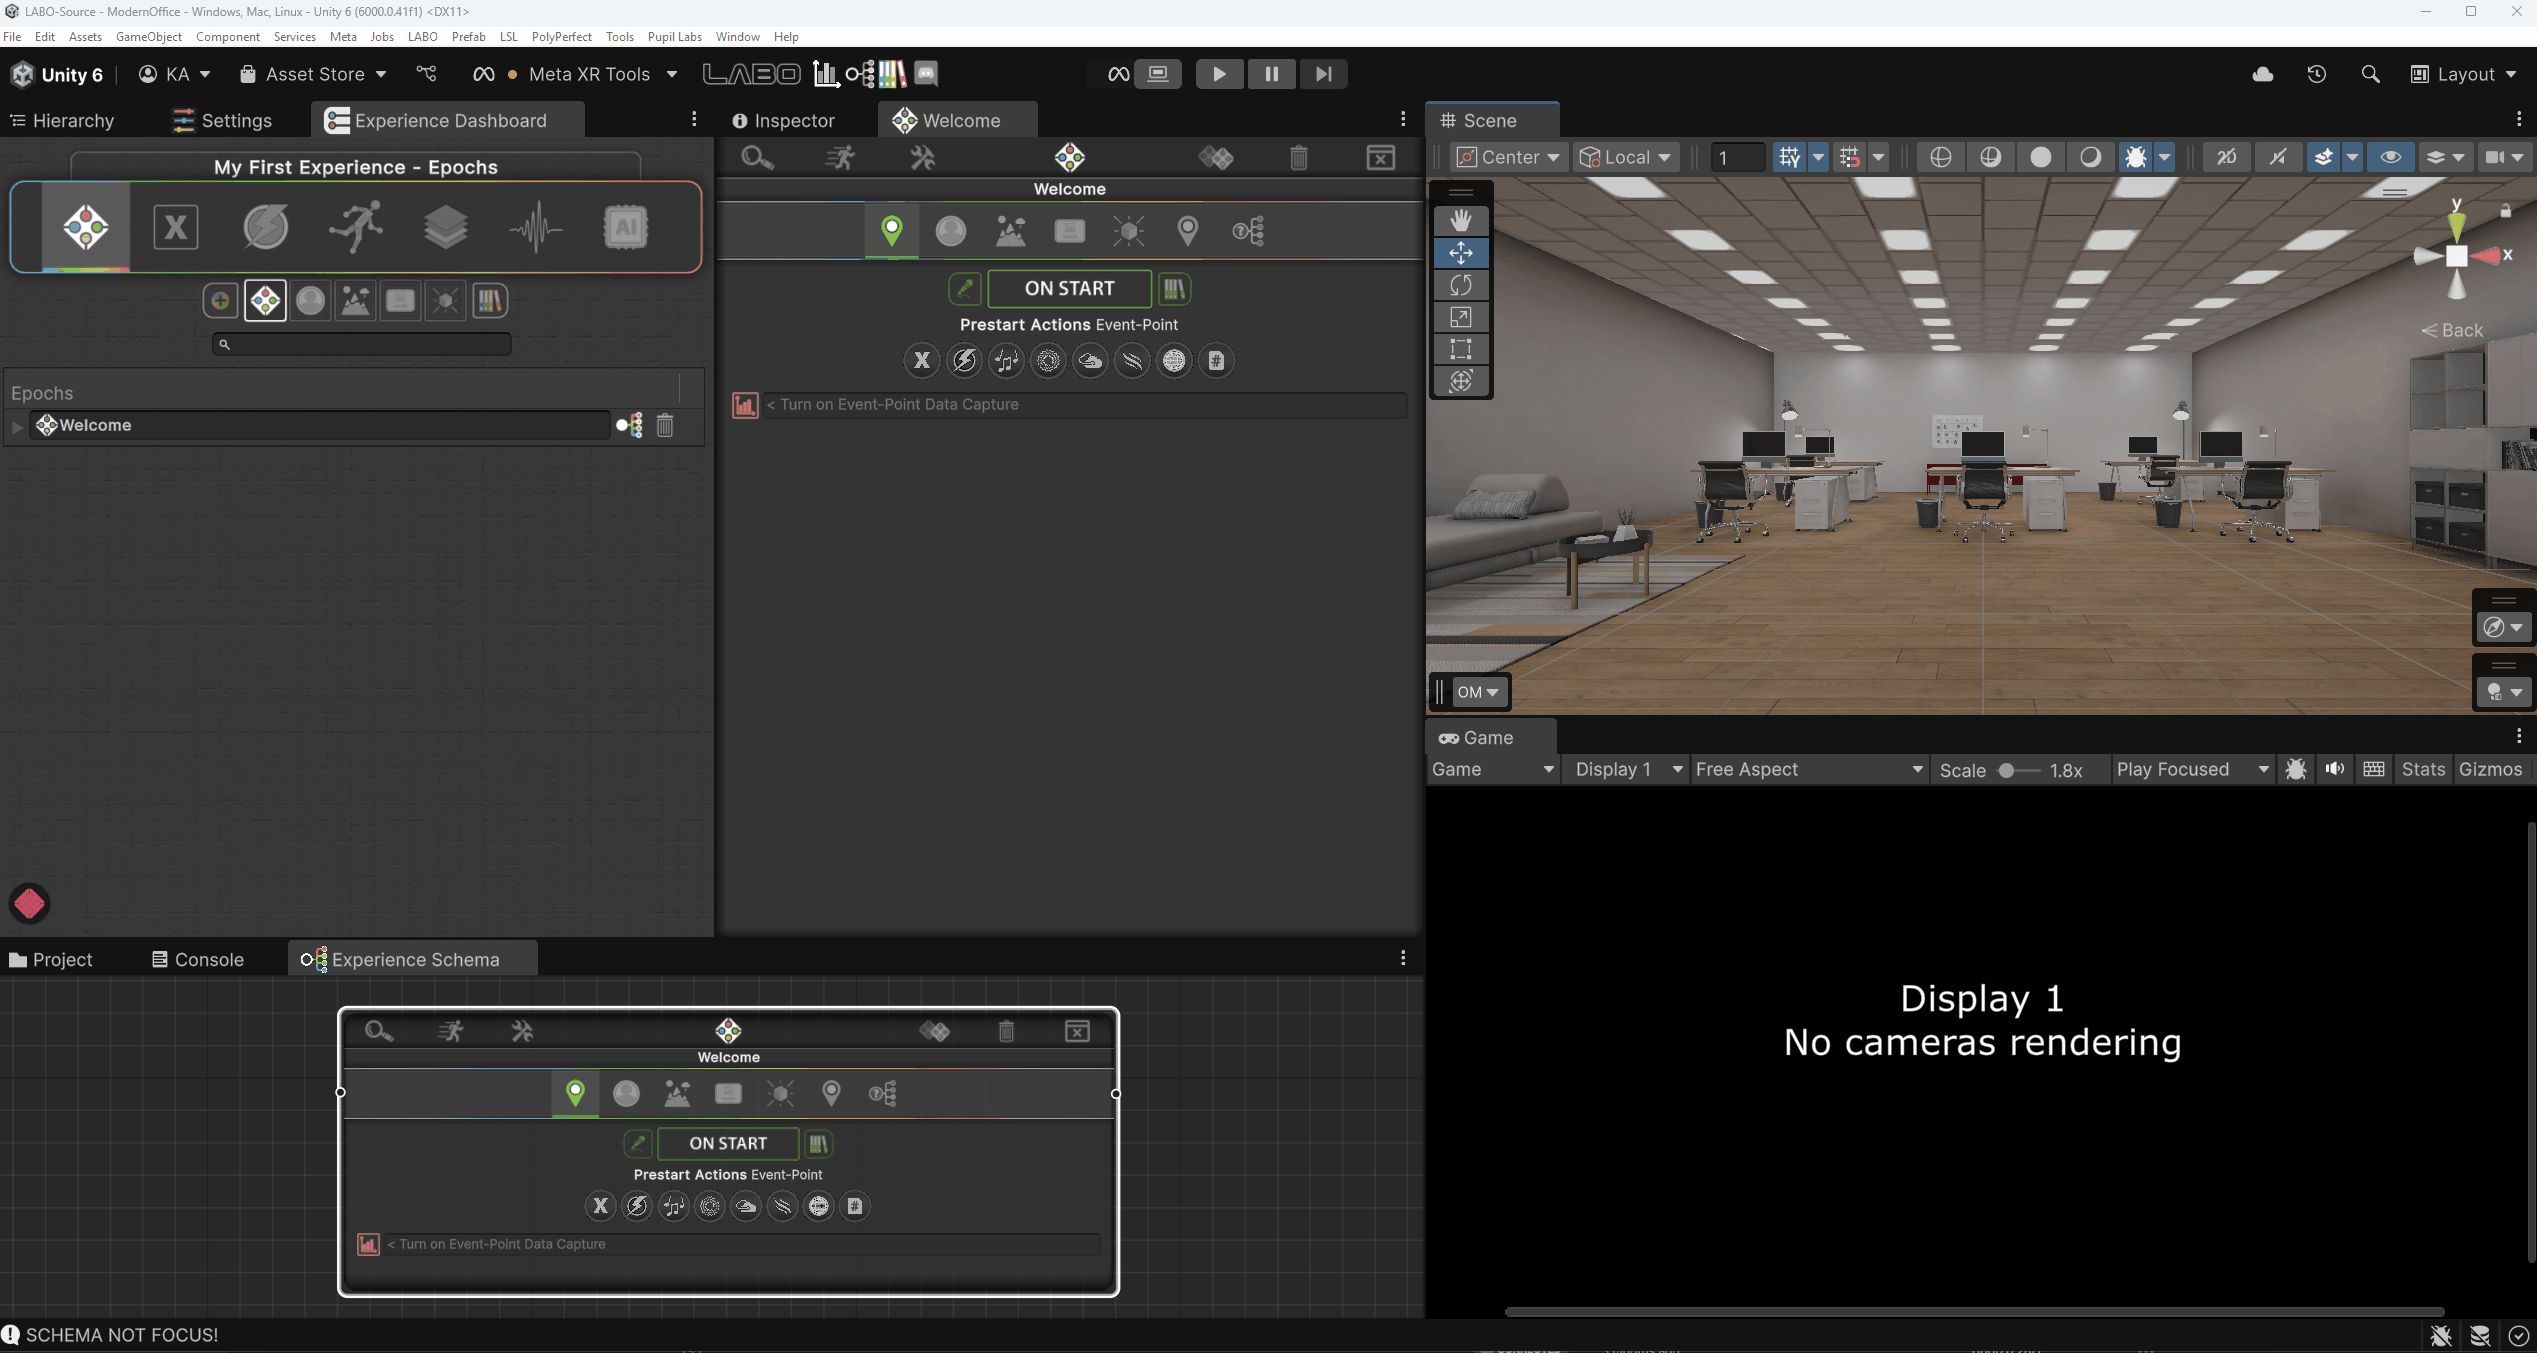Viewport: 2537px width, 1353px height.
Task: Click the AI chip icon in dashboard
Action: point(626,227)
